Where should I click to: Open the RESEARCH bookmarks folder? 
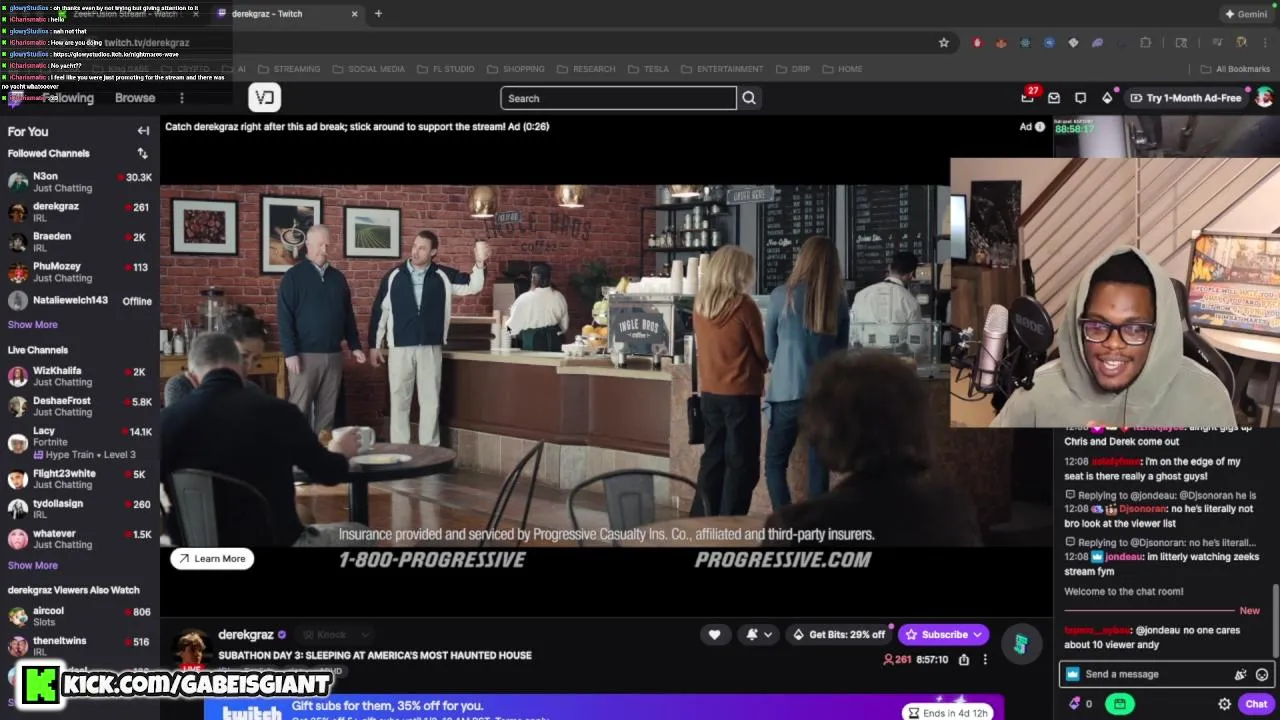click(586, 69)
